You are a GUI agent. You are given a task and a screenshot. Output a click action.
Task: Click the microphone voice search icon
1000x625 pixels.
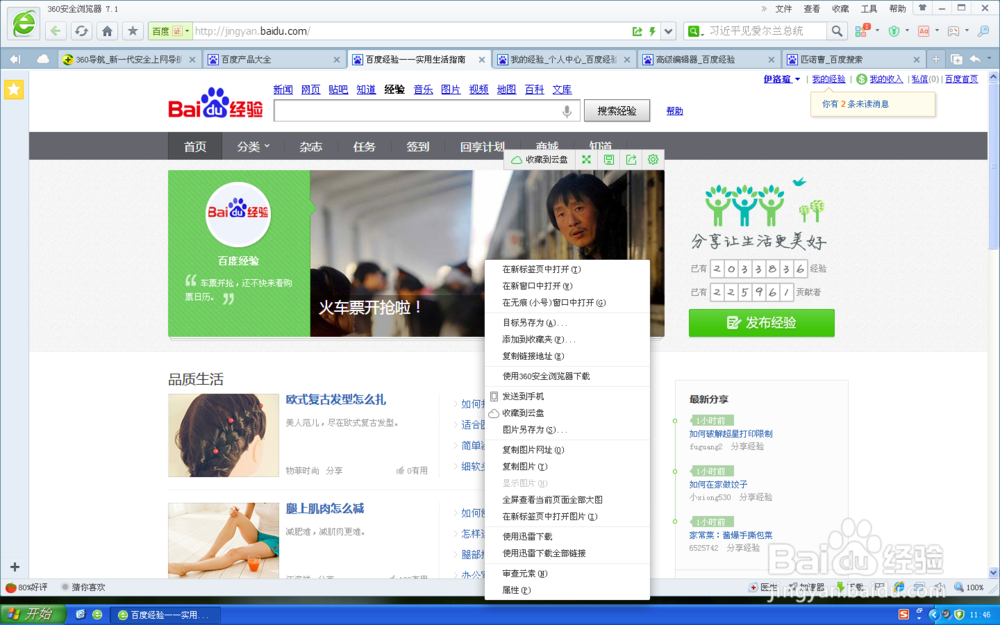[566, 111]
